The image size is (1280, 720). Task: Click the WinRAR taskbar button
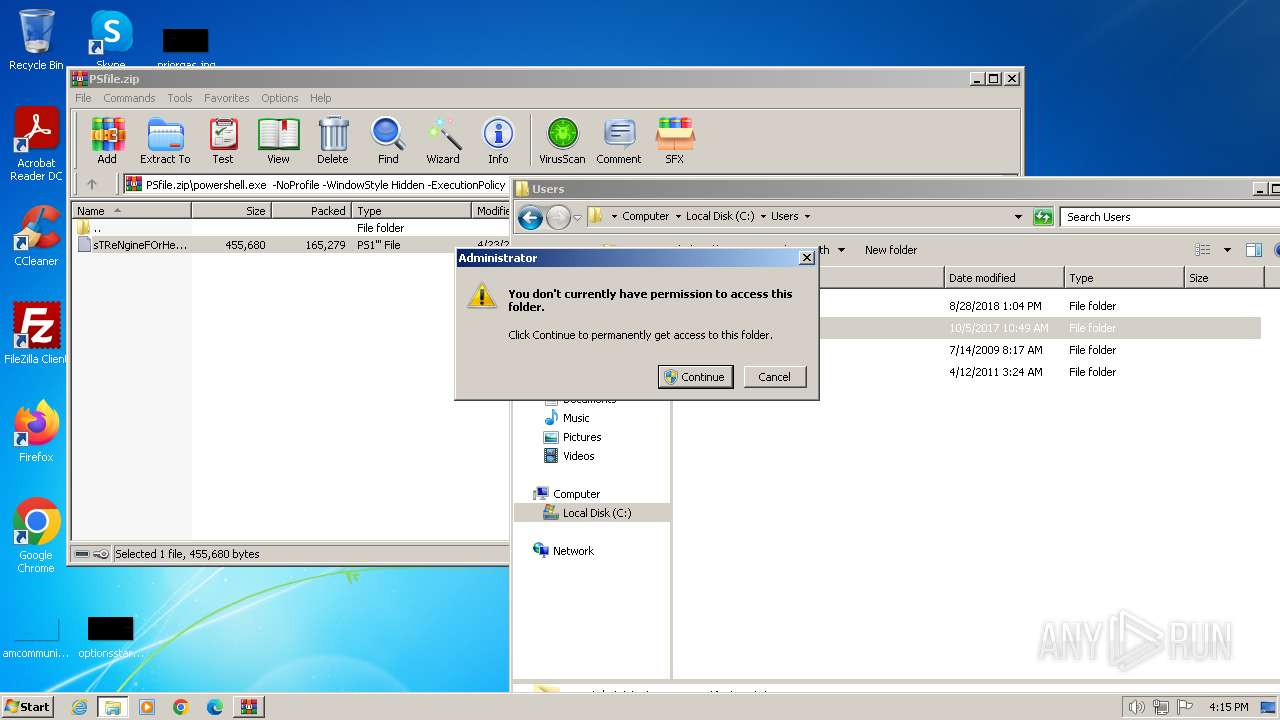pos(248,707)
